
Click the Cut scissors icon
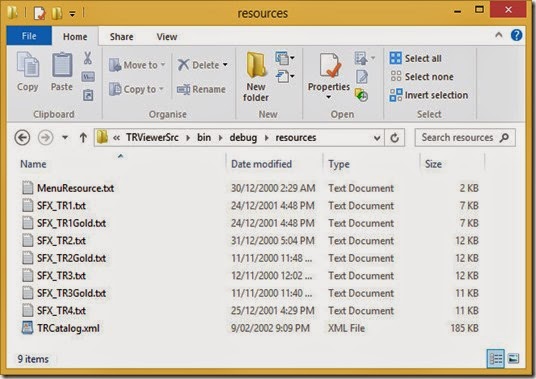click(88, 58)
